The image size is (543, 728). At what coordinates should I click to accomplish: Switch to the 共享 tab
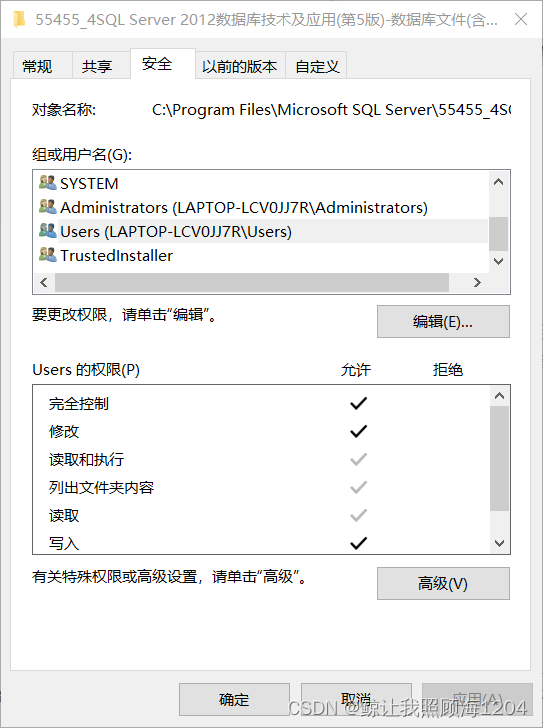pyautogui.click(x=97, y=66)
